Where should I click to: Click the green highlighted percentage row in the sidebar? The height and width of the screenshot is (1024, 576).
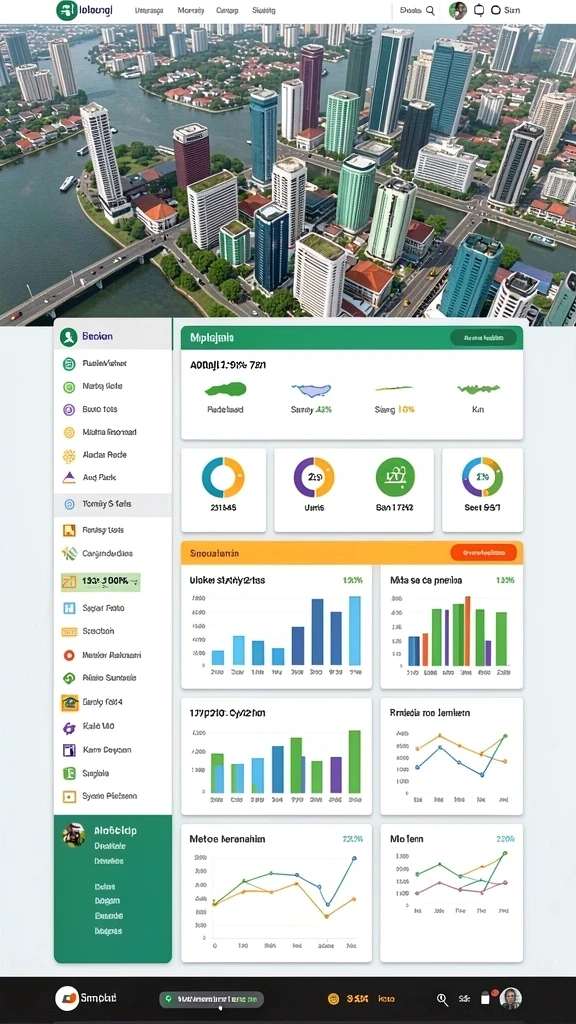point(101,582)
